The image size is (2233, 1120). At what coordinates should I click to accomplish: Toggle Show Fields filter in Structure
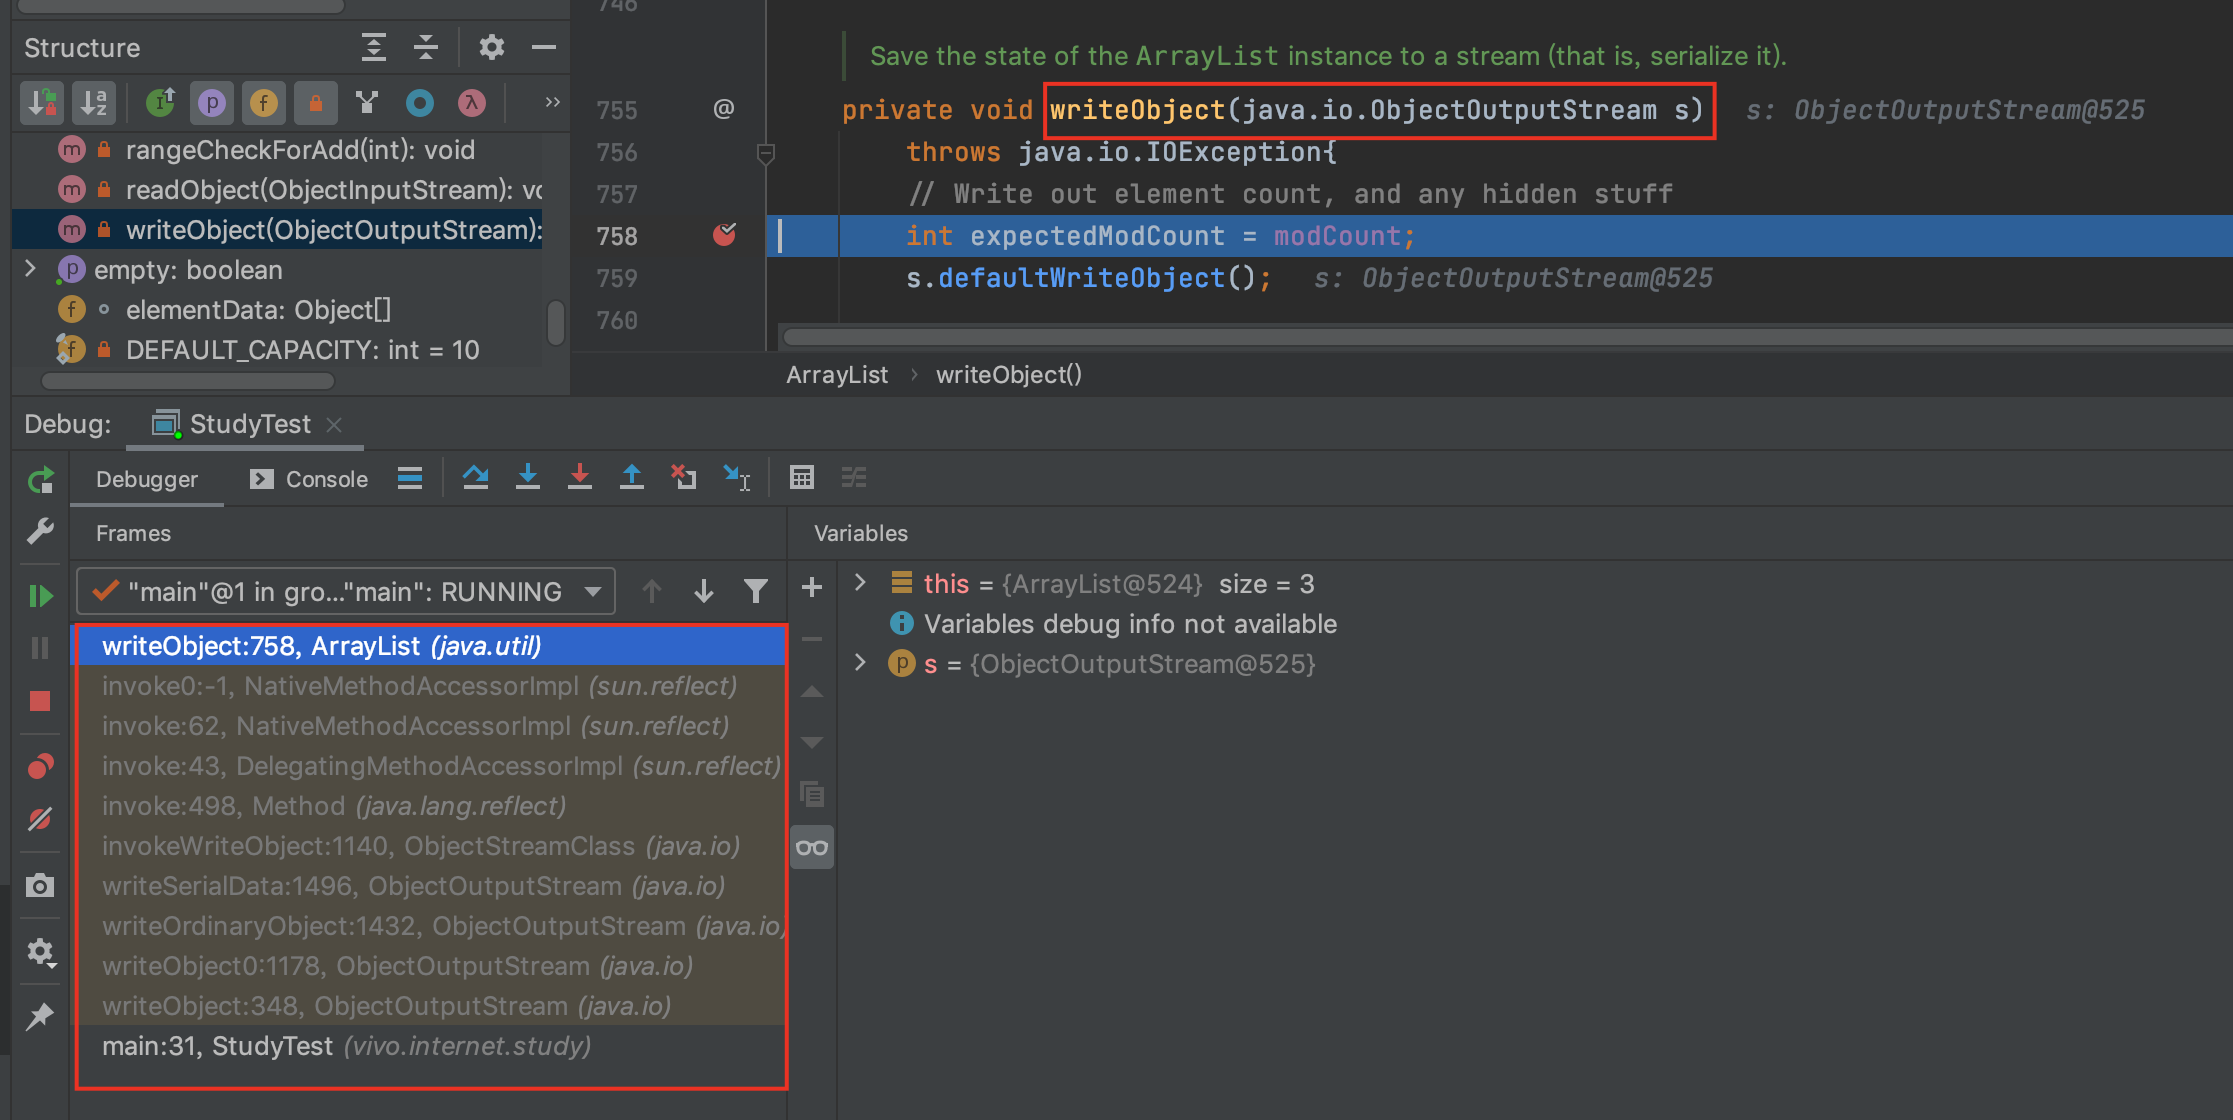264,103
